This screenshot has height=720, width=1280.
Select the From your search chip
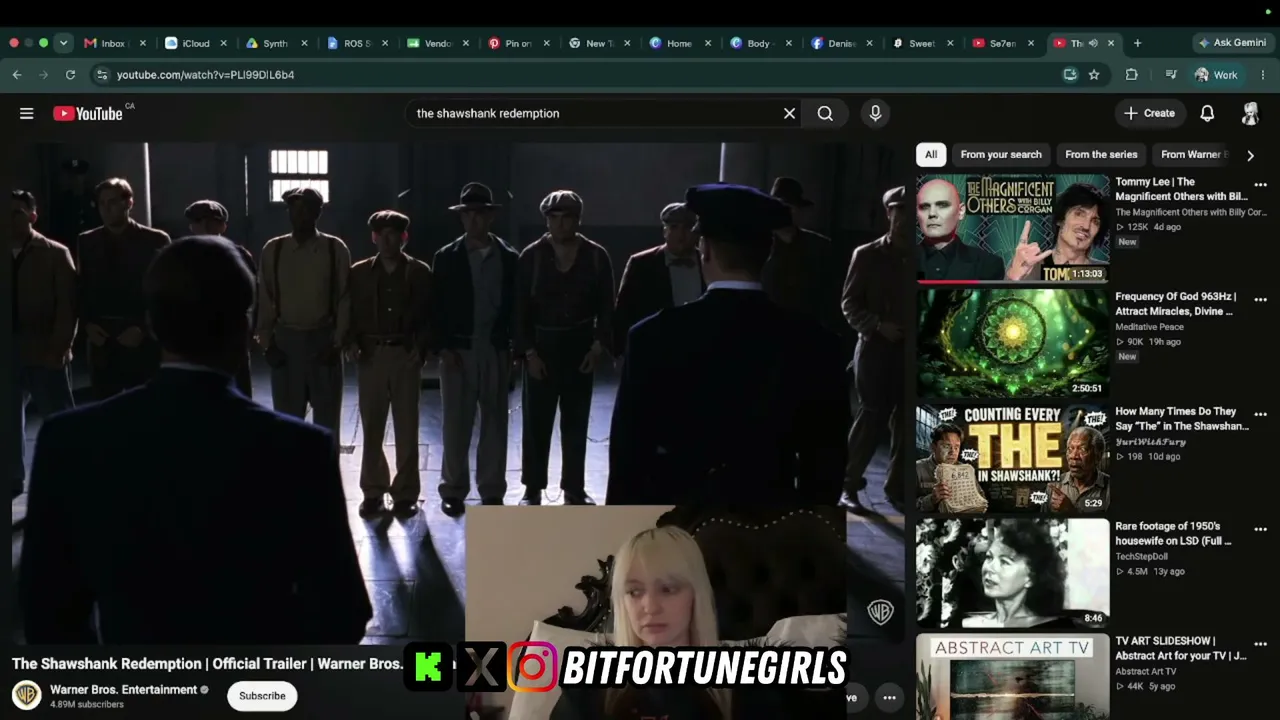click(x=1001, y=154)
